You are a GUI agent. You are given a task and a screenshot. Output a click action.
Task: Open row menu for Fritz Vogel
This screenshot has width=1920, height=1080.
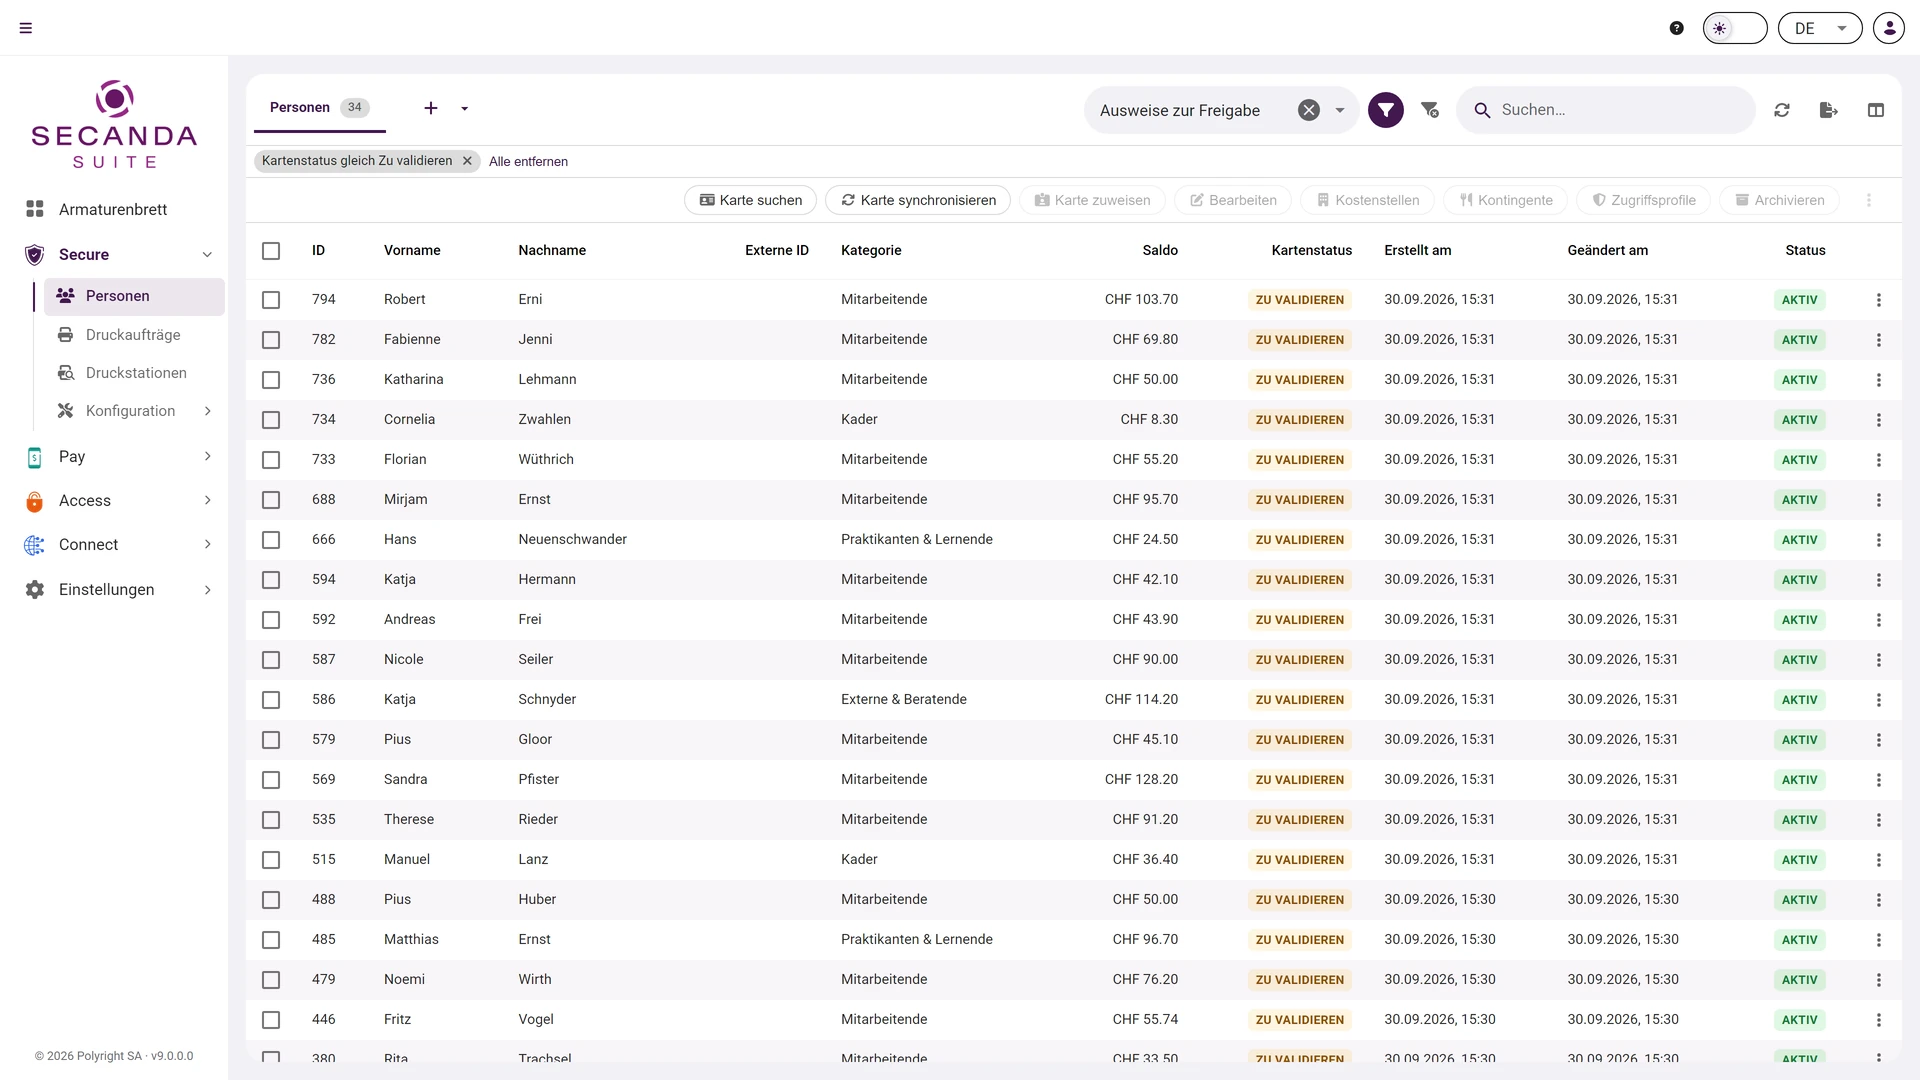pos(1879,1020)
